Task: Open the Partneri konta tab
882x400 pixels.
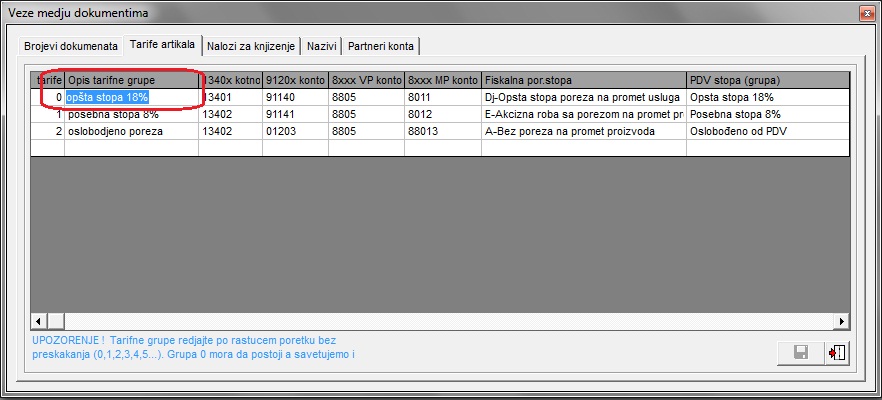Action: click(x=383, y=46)
